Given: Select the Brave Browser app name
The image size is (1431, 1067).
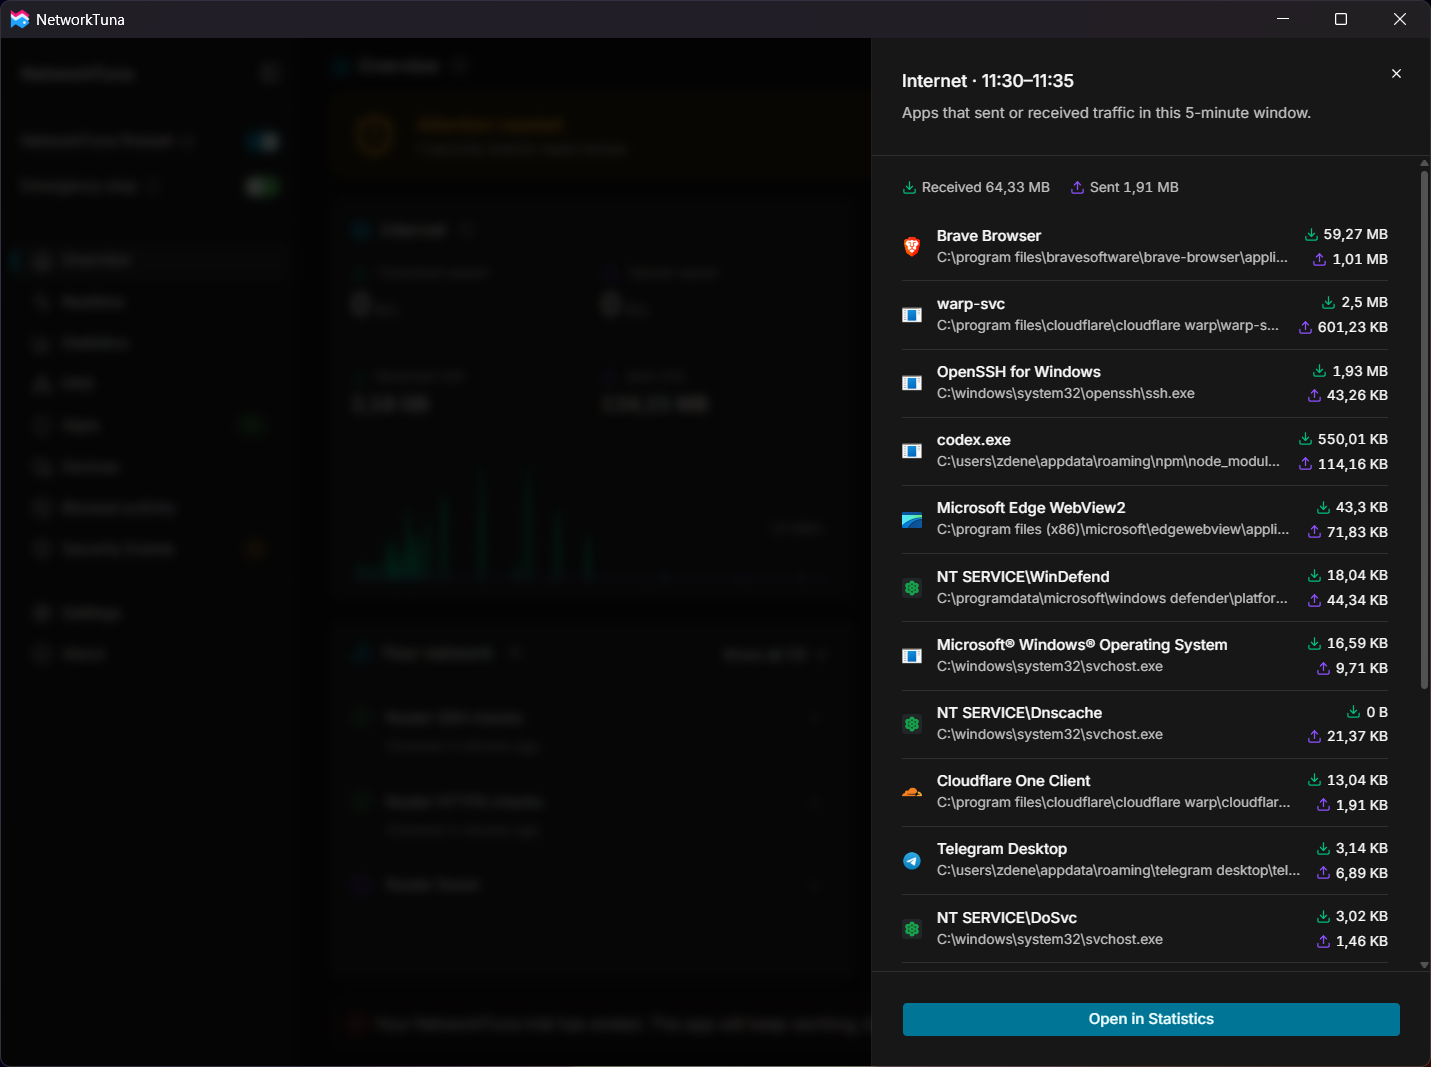Looking at the screenshot, I should pos(989,236).
